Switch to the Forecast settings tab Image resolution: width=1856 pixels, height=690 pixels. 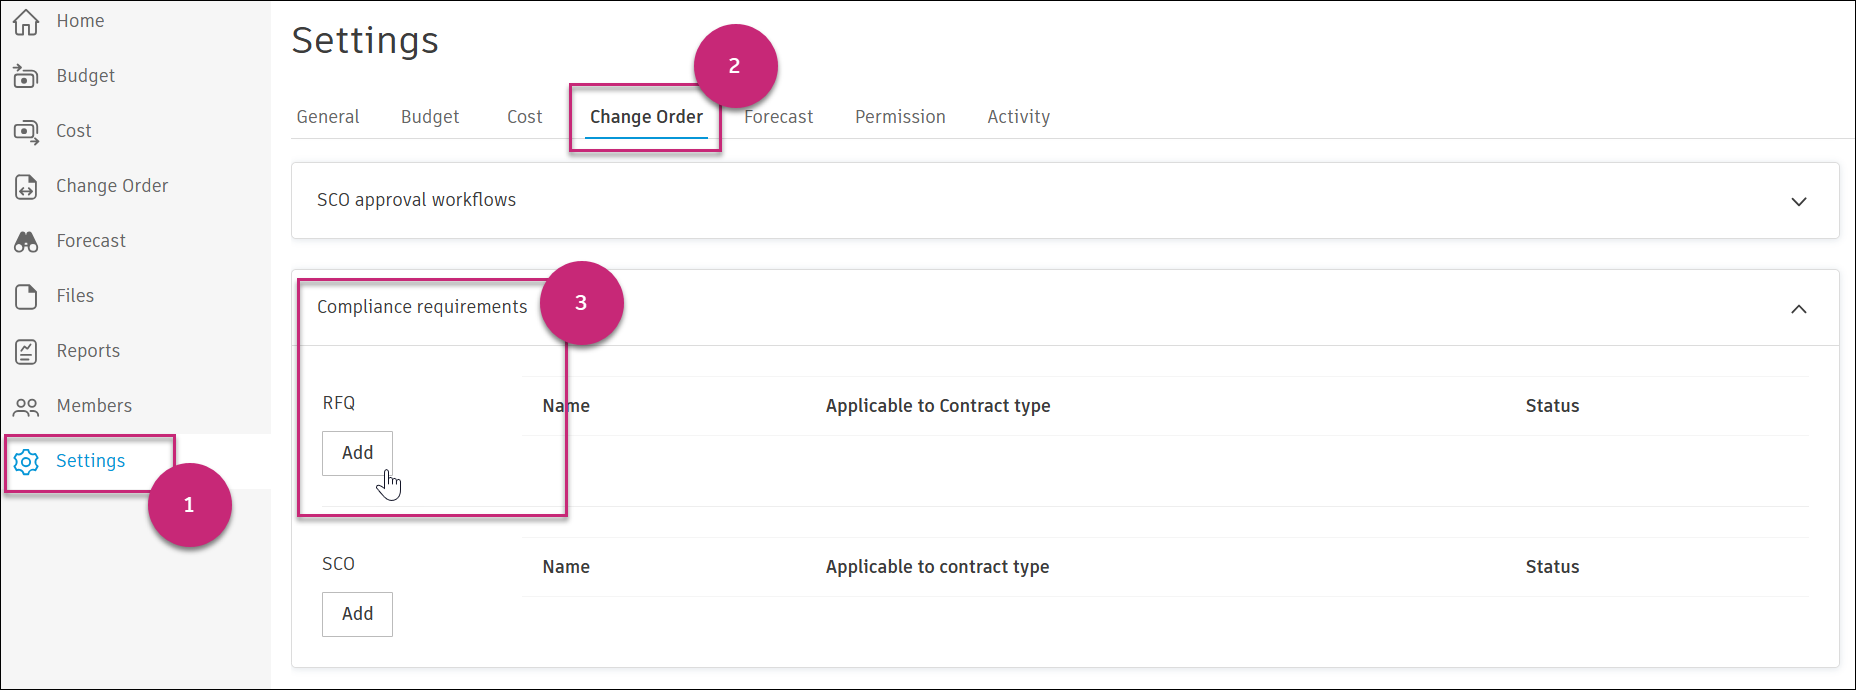pyautogui.click(x=780, y=117)
